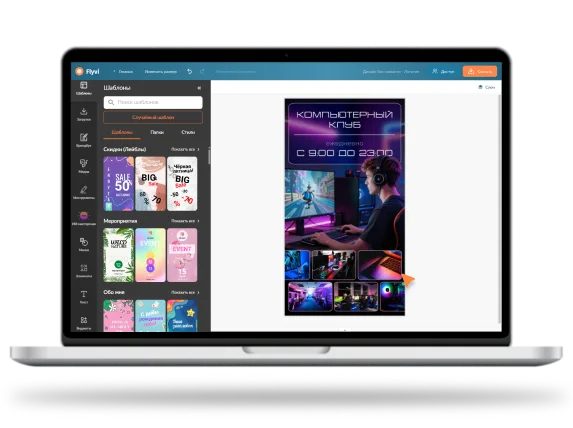Switch to the Папки tab

pyautogui.click(x=157, y=132)
